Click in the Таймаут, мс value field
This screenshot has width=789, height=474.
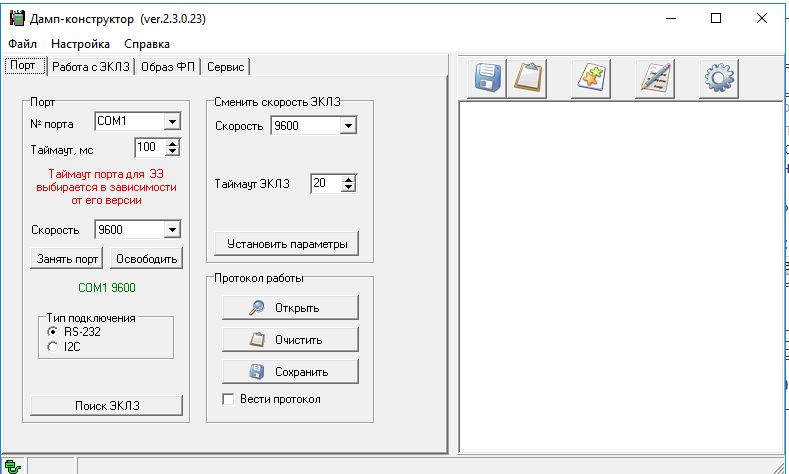[x=148, y=148]
